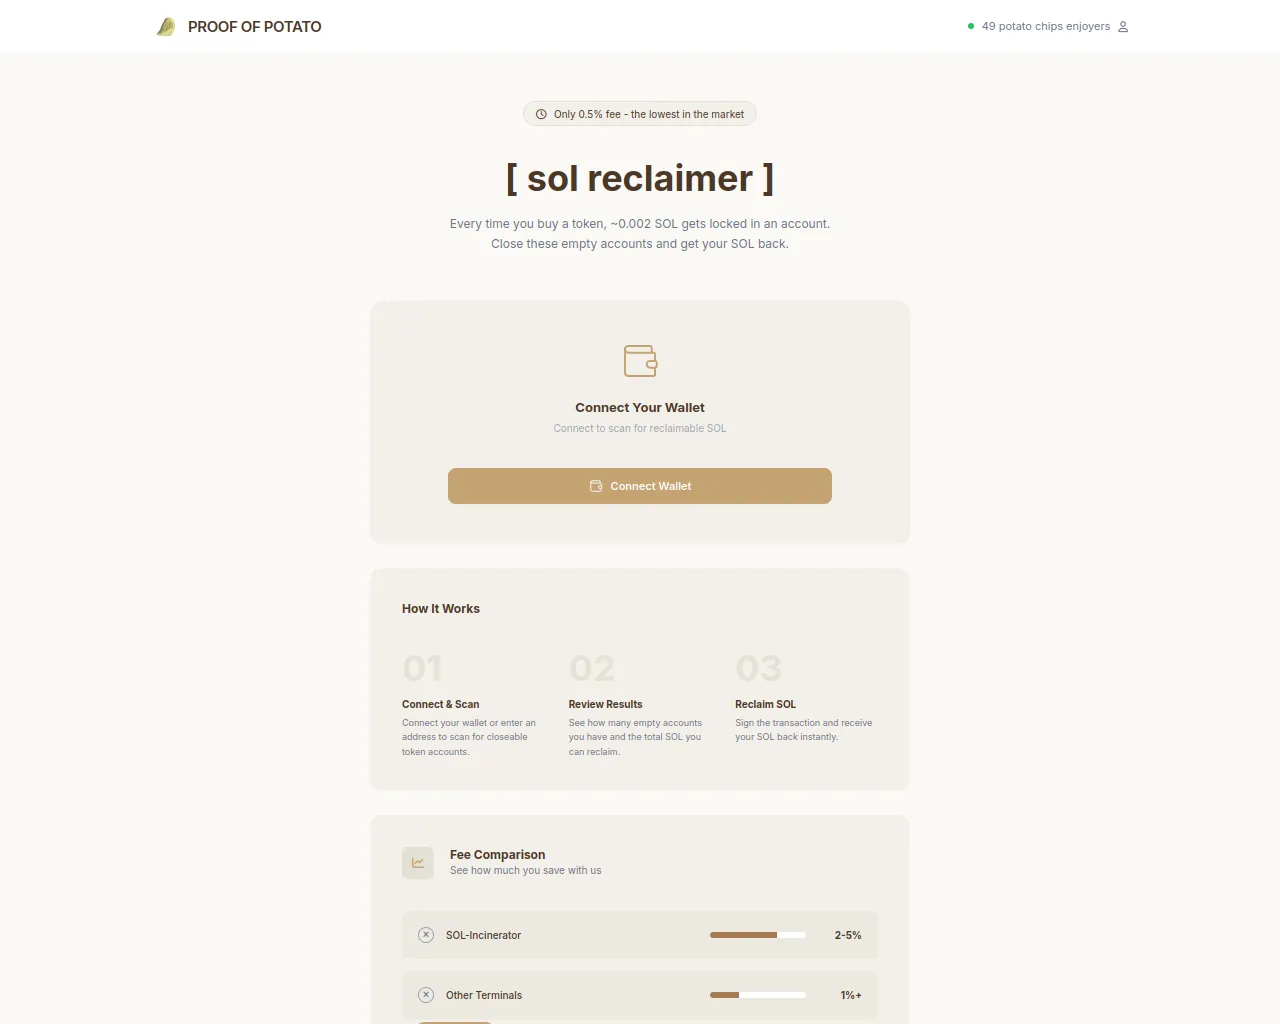This screenshot has height=1024, width=1280.
Task: Click the Fee Comparison chart icon
Action: (418, 863)
